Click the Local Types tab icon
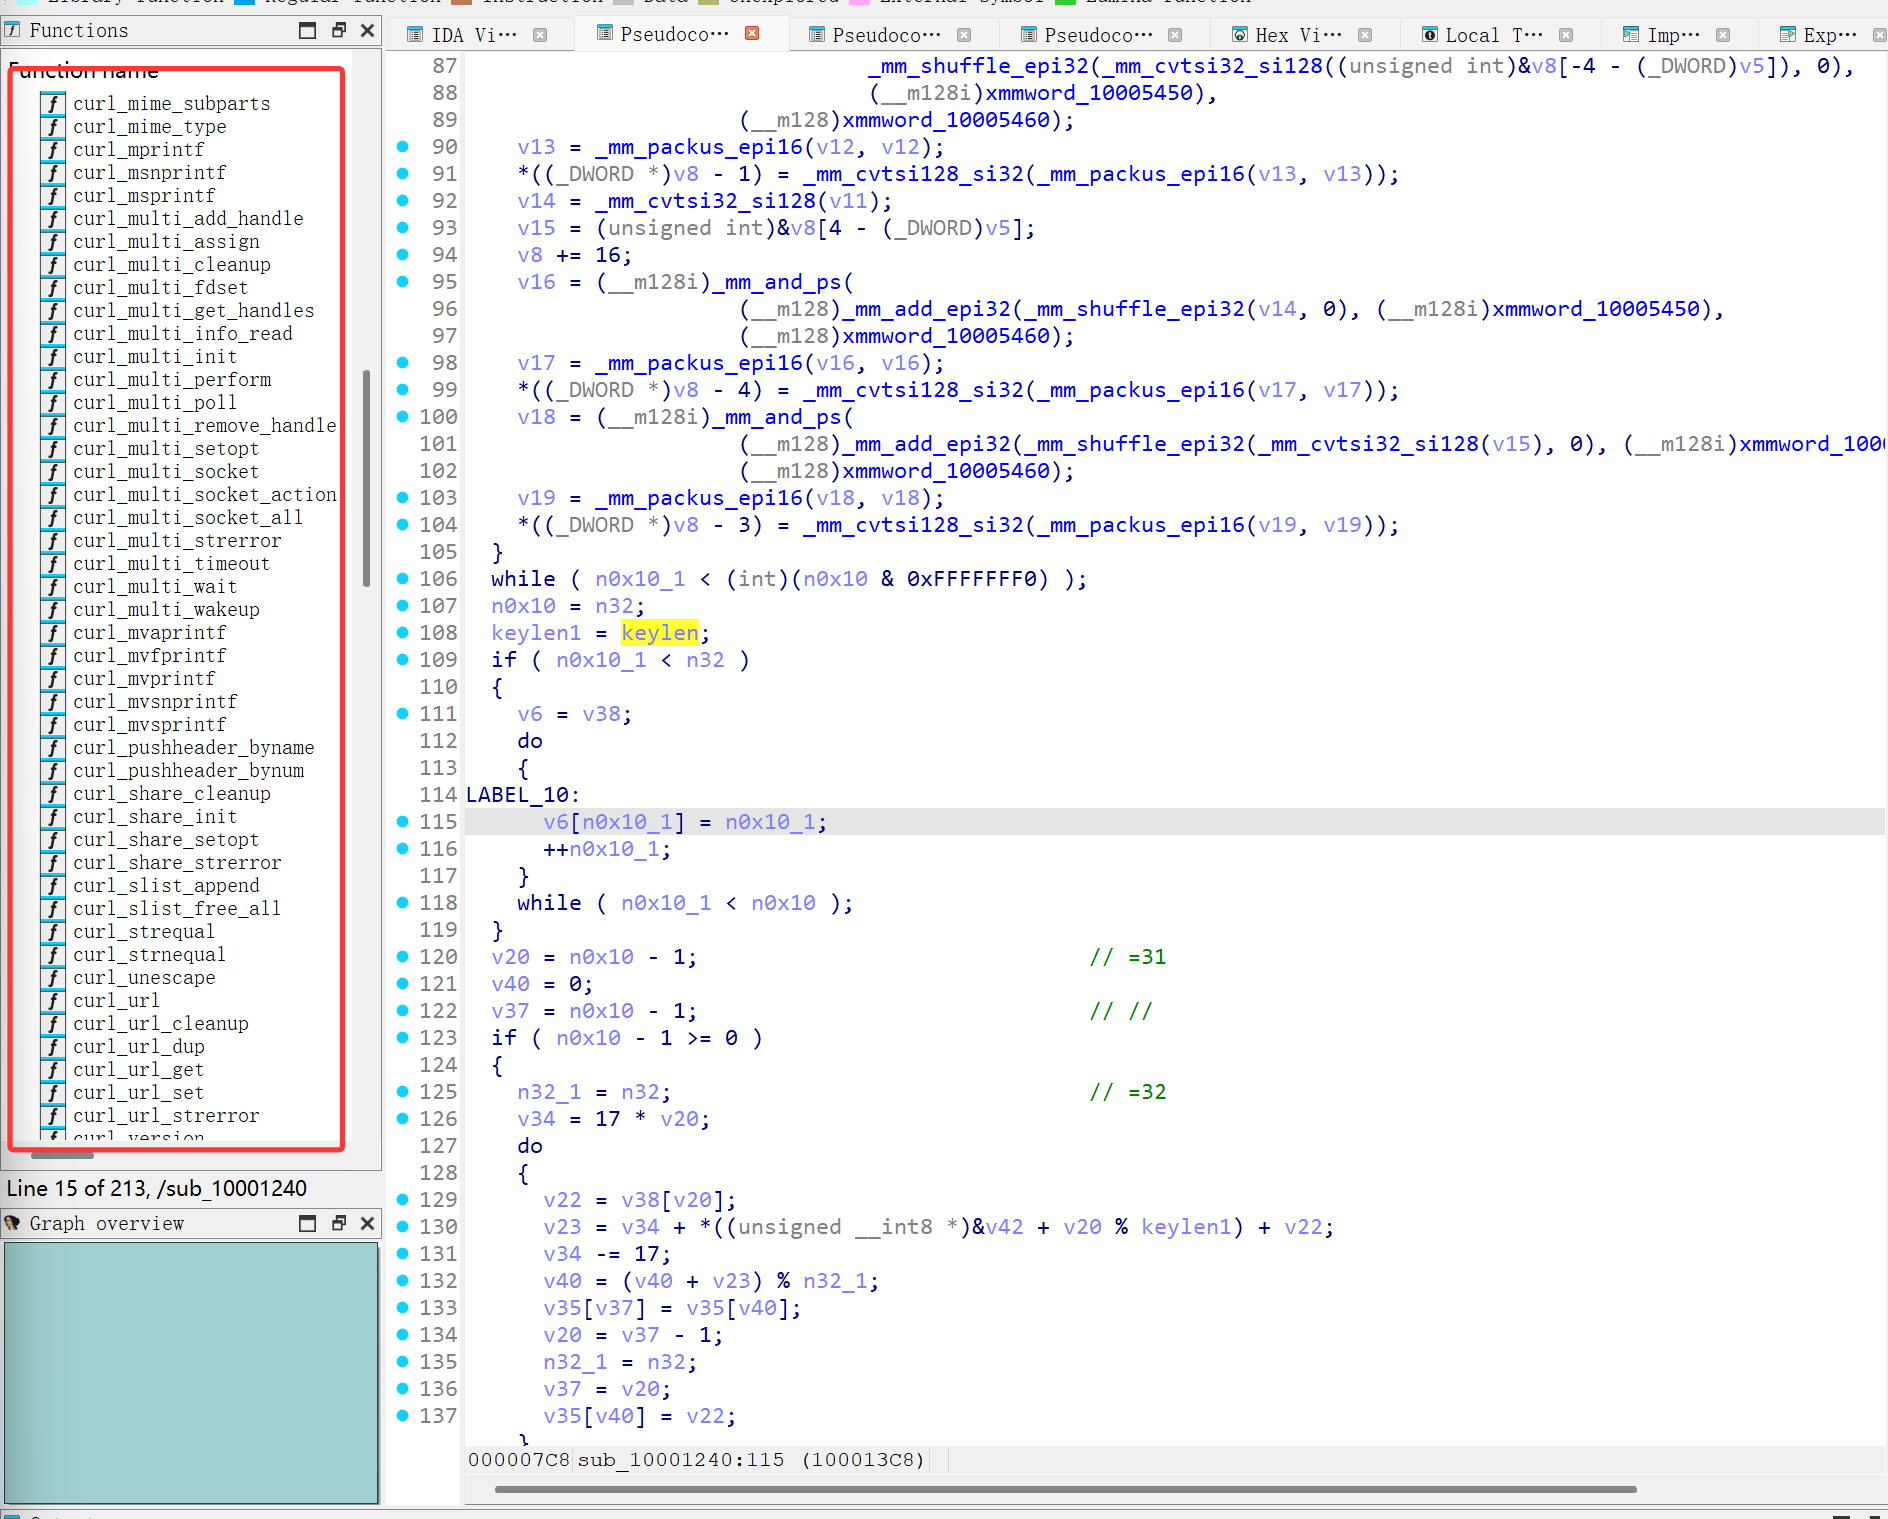The width and height of the screenshot is (1888, 1519). pos(1430,35)
